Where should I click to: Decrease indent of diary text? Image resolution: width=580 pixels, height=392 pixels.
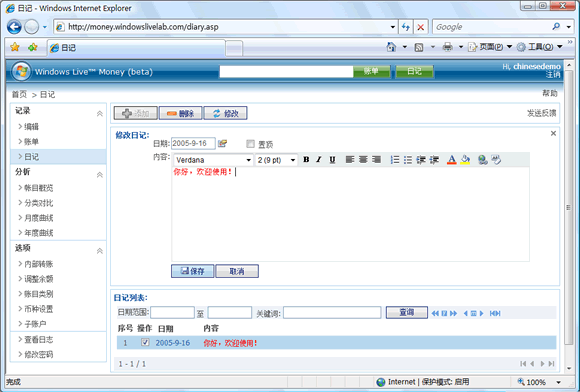421,159
